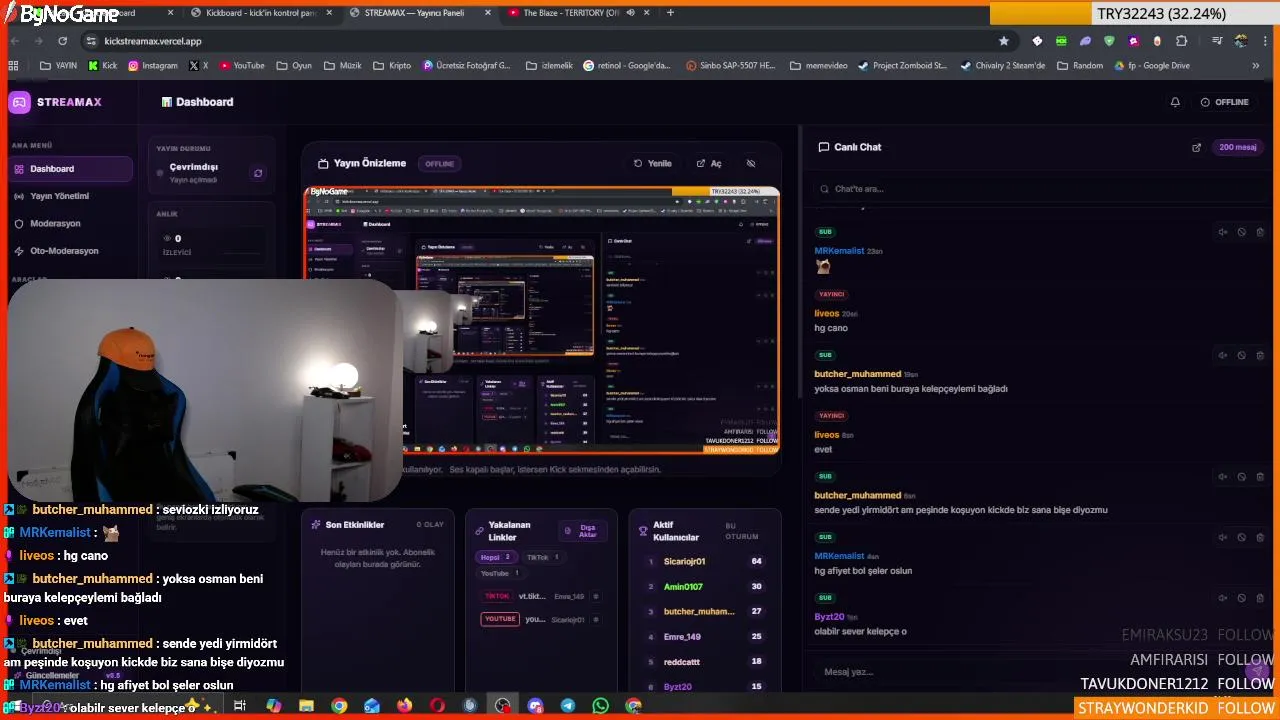Delete MRKemalist's hg afiyet message
This screenshot has height=720, width=1280.
click(x=1260, y=537)
